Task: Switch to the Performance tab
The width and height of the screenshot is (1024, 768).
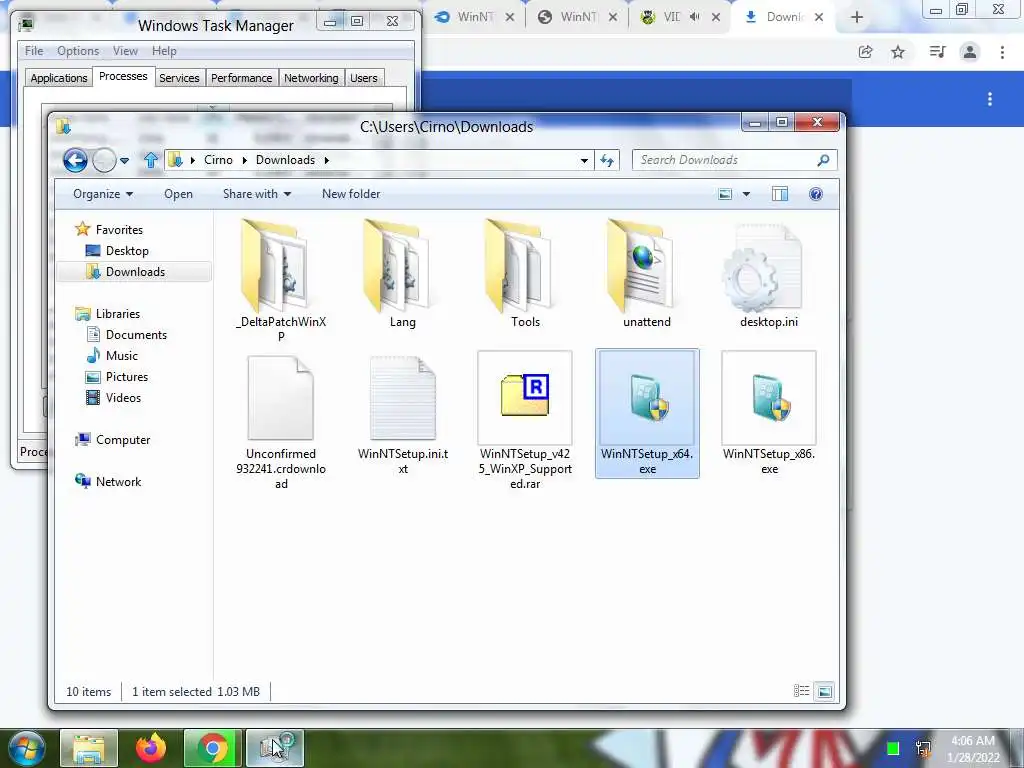Action: (x=241, y=78)
